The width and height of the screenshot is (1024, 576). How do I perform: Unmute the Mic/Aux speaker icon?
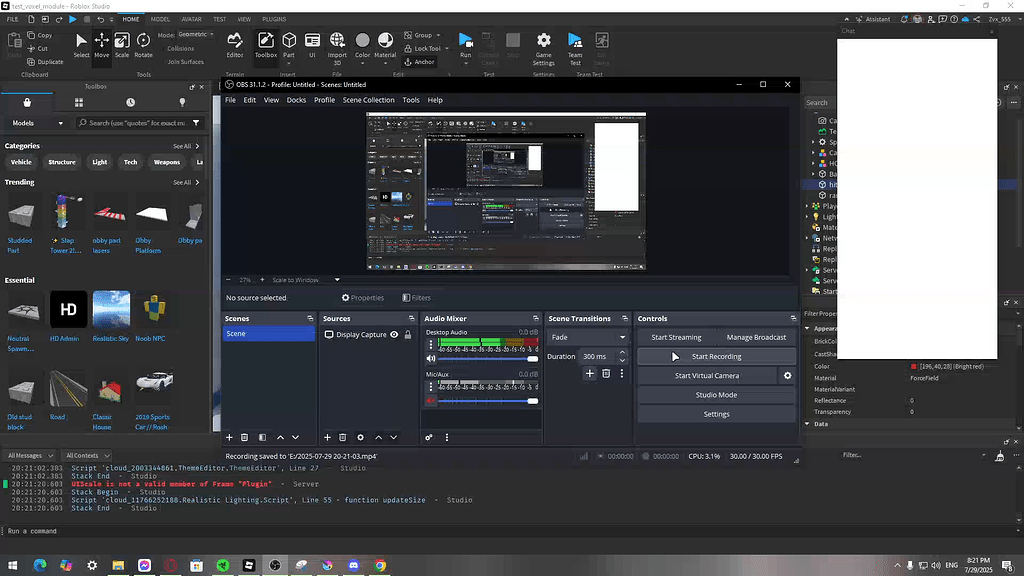431,401
